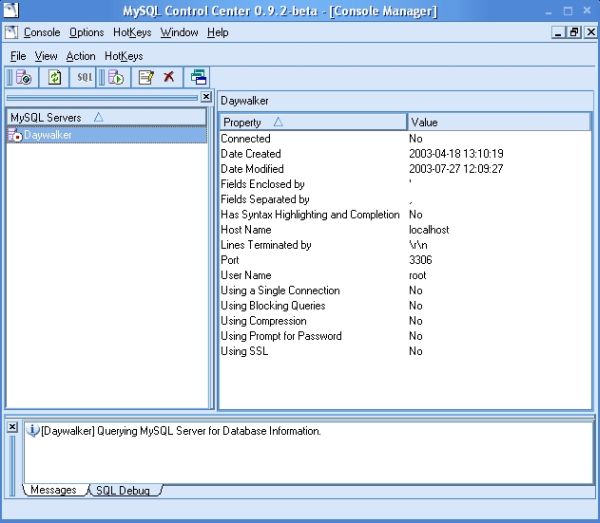Switch to the Messages tab
Viewport: 600px width, 523px height.
pos(54,490)
